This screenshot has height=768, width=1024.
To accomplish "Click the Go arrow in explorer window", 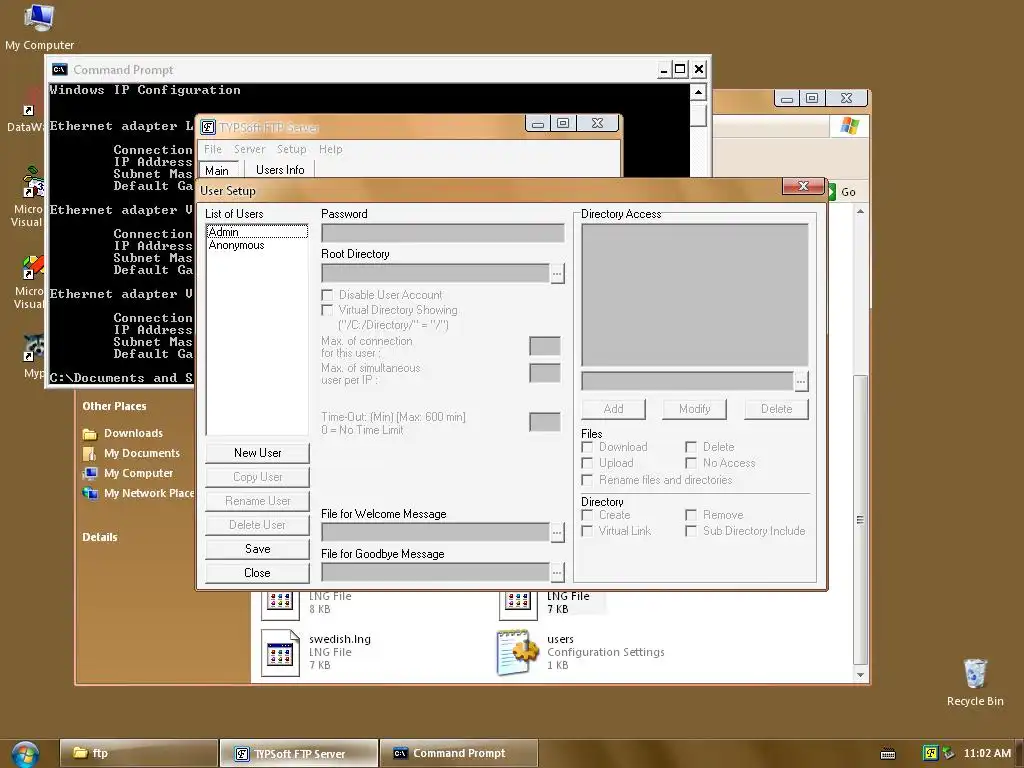I will coord(831,192).
